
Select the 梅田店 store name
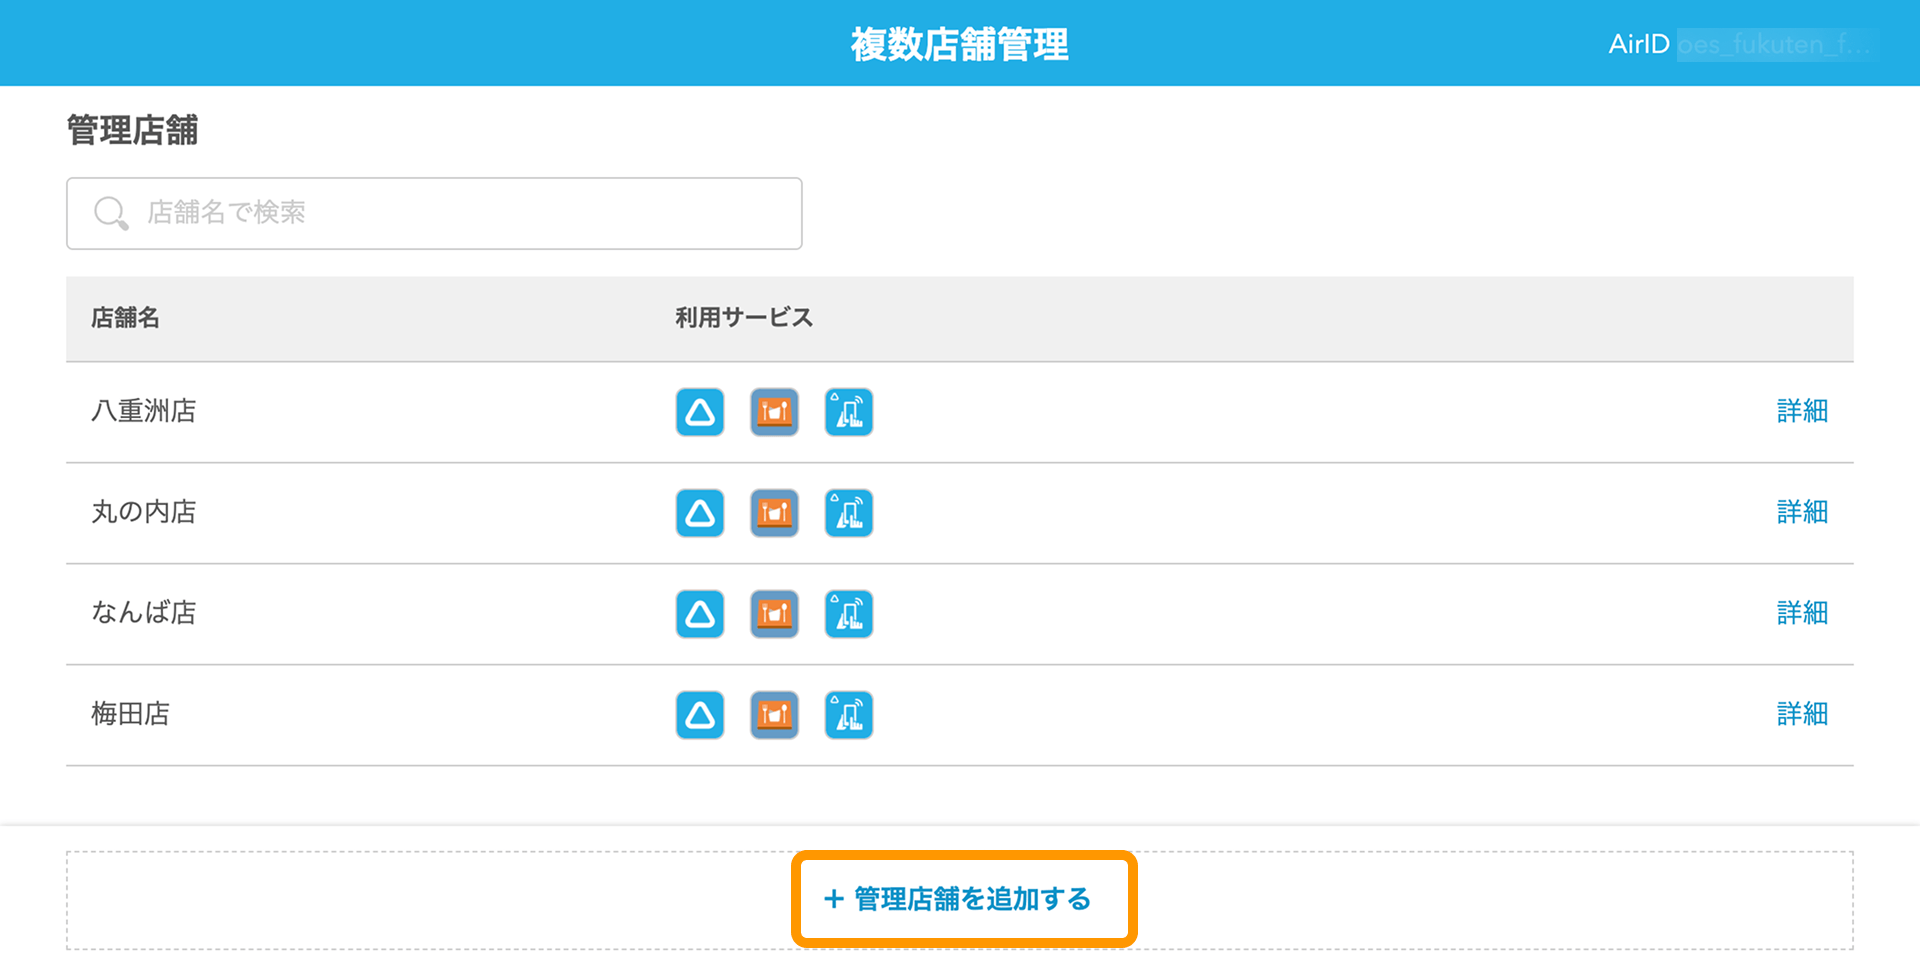pyautogui.click(x=131, y=714)
